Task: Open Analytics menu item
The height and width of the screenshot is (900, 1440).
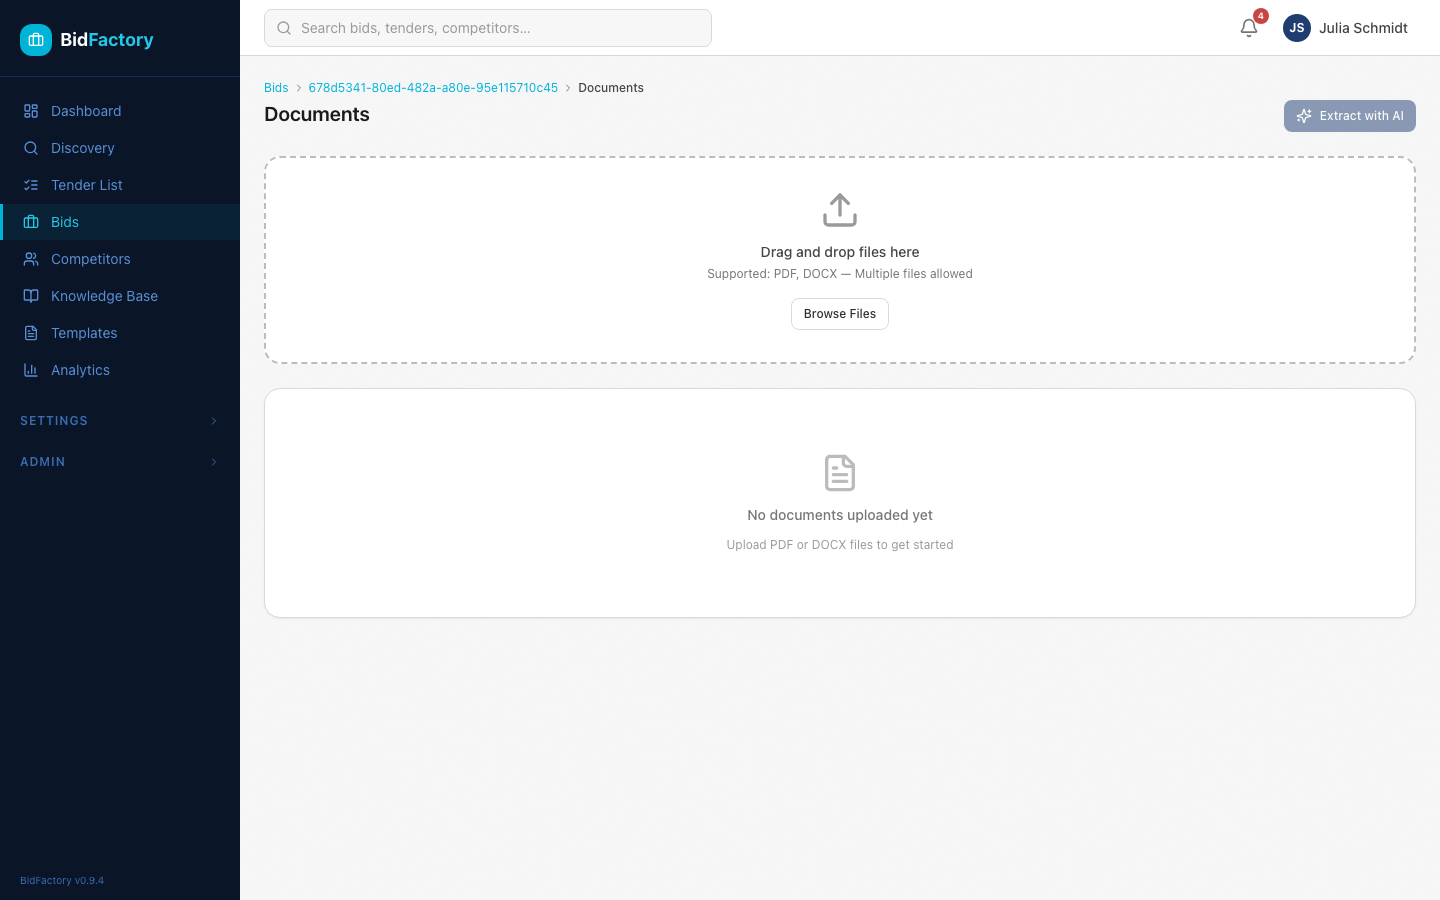Action: (120, 370)
